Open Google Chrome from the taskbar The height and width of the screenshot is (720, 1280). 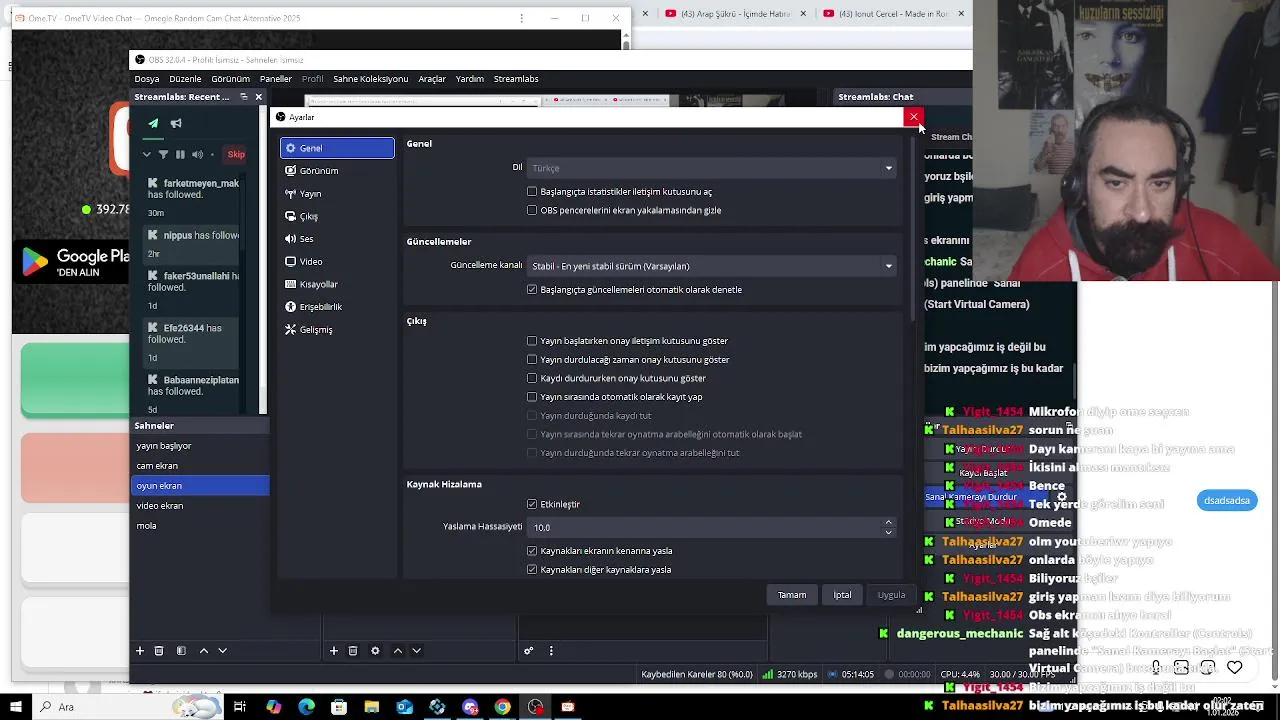[503, 707]
